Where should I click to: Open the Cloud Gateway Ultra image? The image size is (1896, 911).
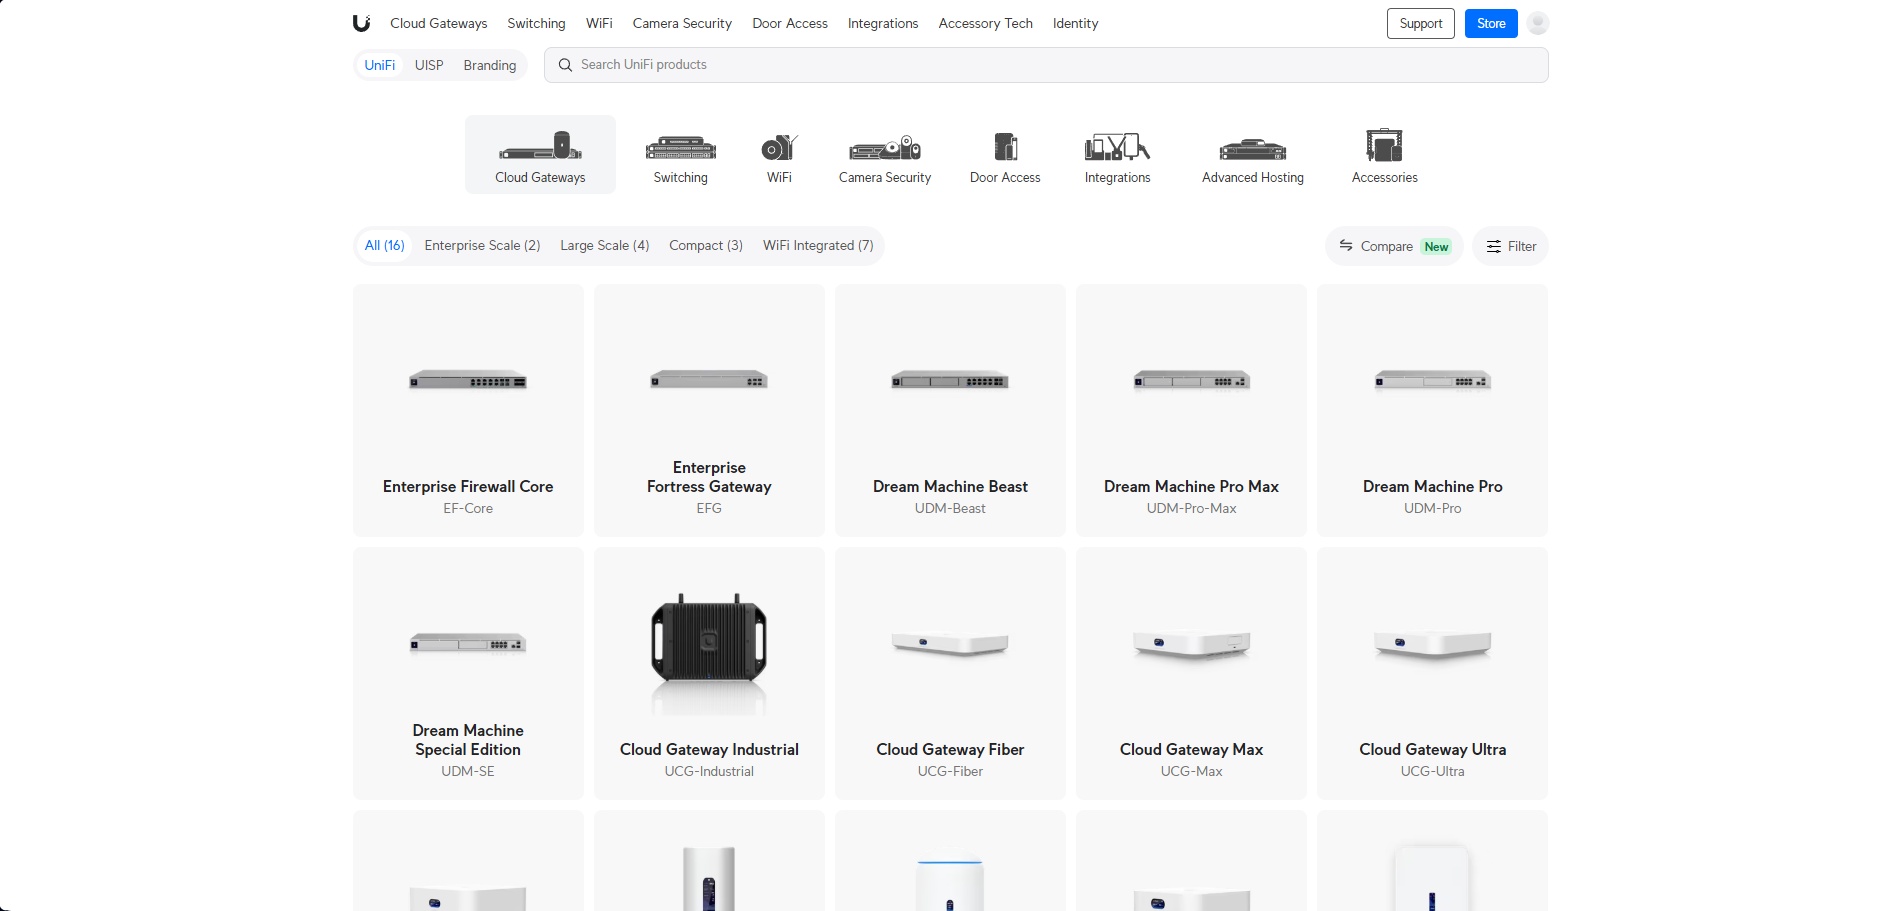pyautogui.click(x=1433, y=644)
